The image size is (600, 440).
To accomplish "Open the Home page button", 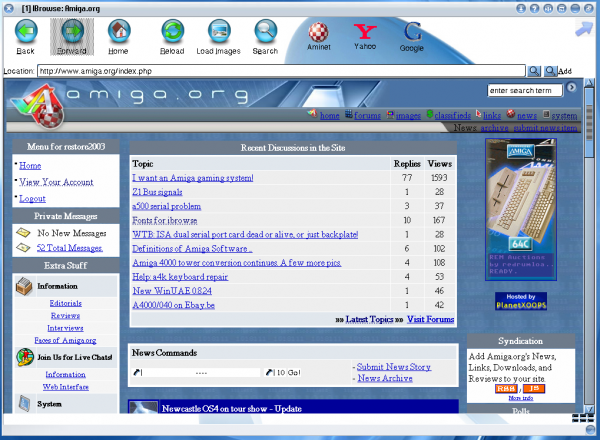I will pyautogui.click(x=118, y=37).
